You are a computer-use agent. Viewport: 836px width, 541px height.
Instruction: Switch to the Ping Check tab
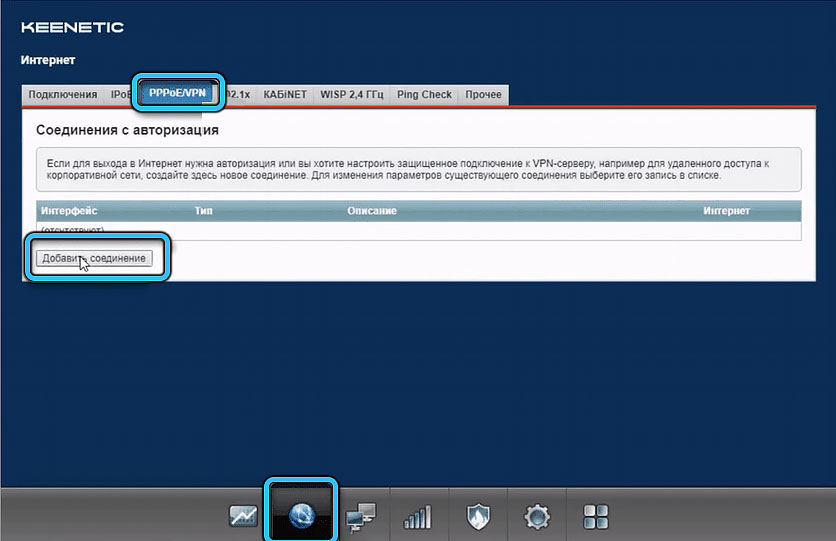[424, 95]
